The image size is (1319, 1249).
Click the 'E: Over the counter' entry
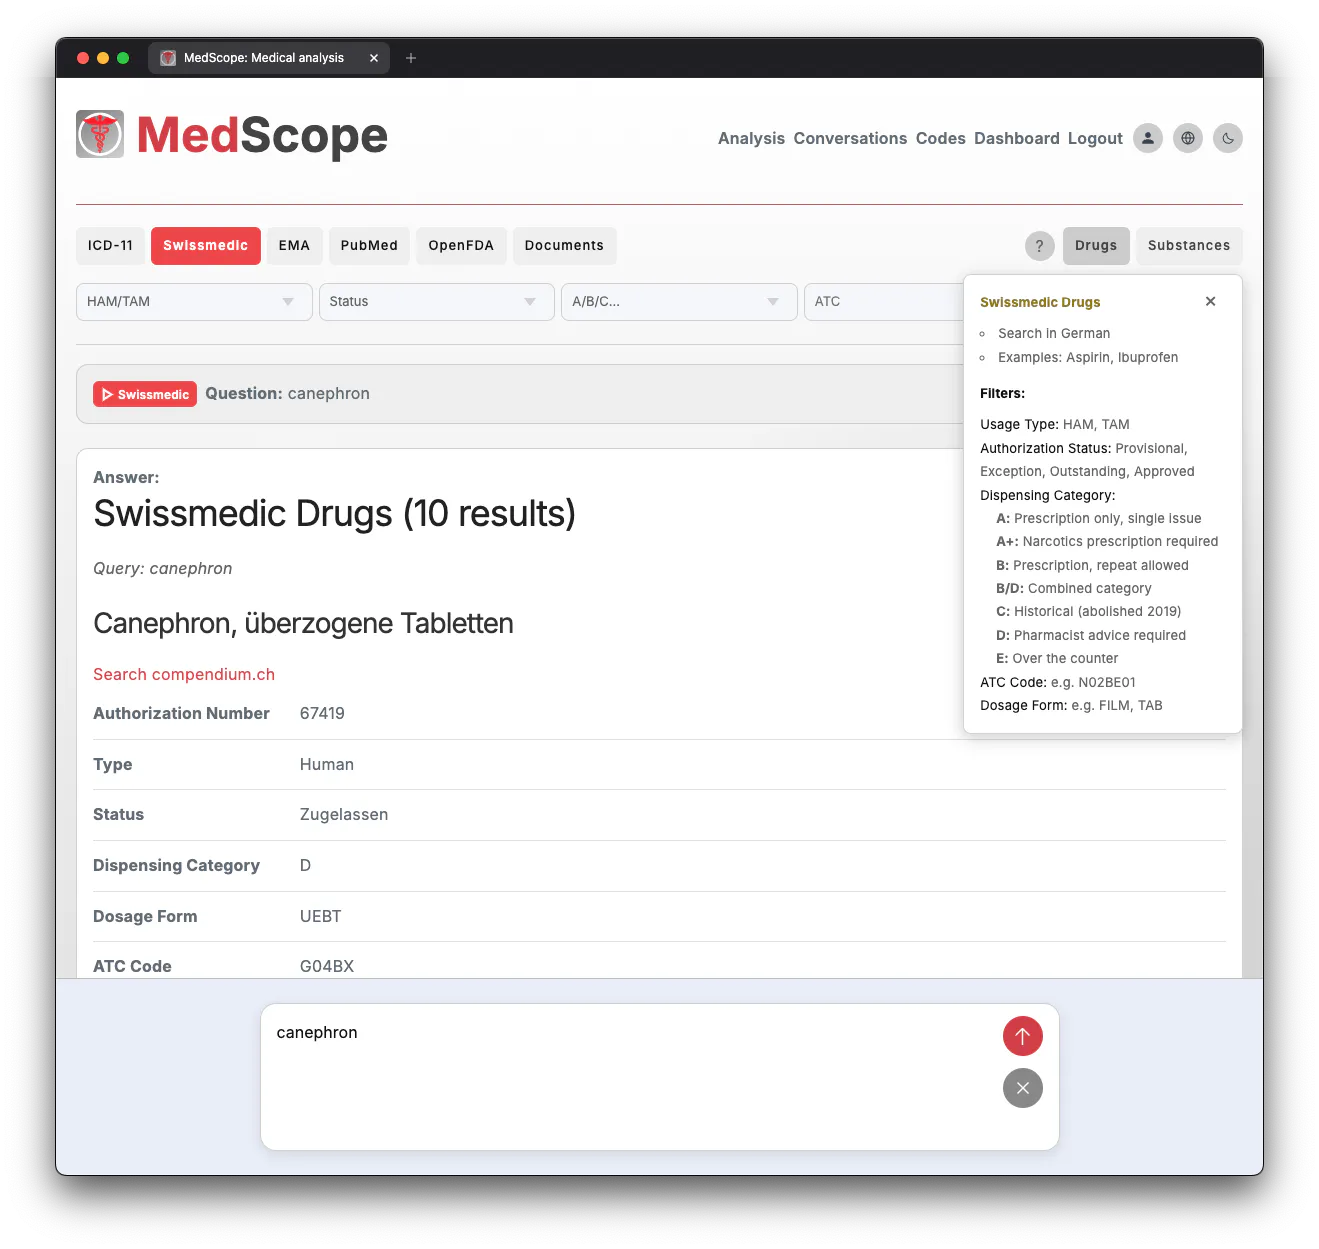tap(1057, 659)
